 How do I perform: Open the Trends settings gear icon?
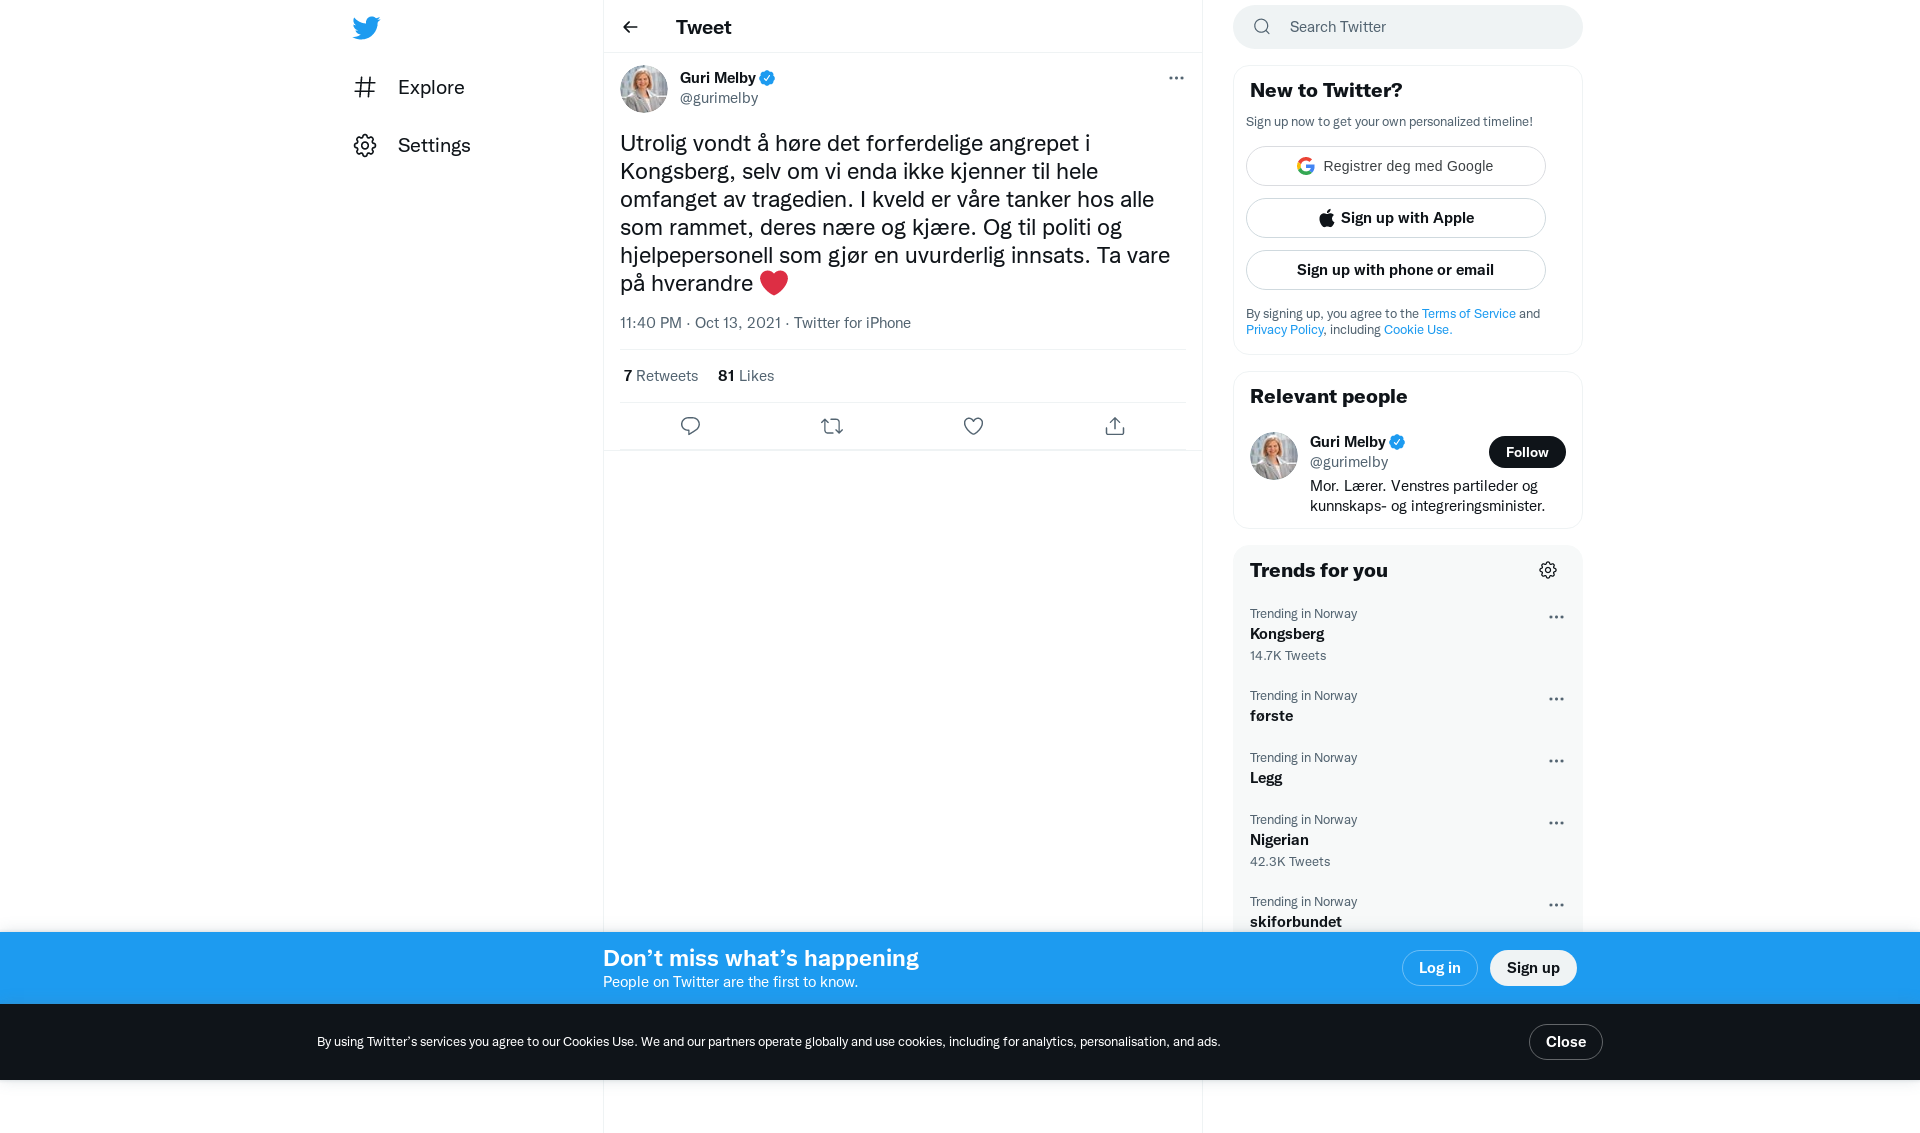(1548, 570)
